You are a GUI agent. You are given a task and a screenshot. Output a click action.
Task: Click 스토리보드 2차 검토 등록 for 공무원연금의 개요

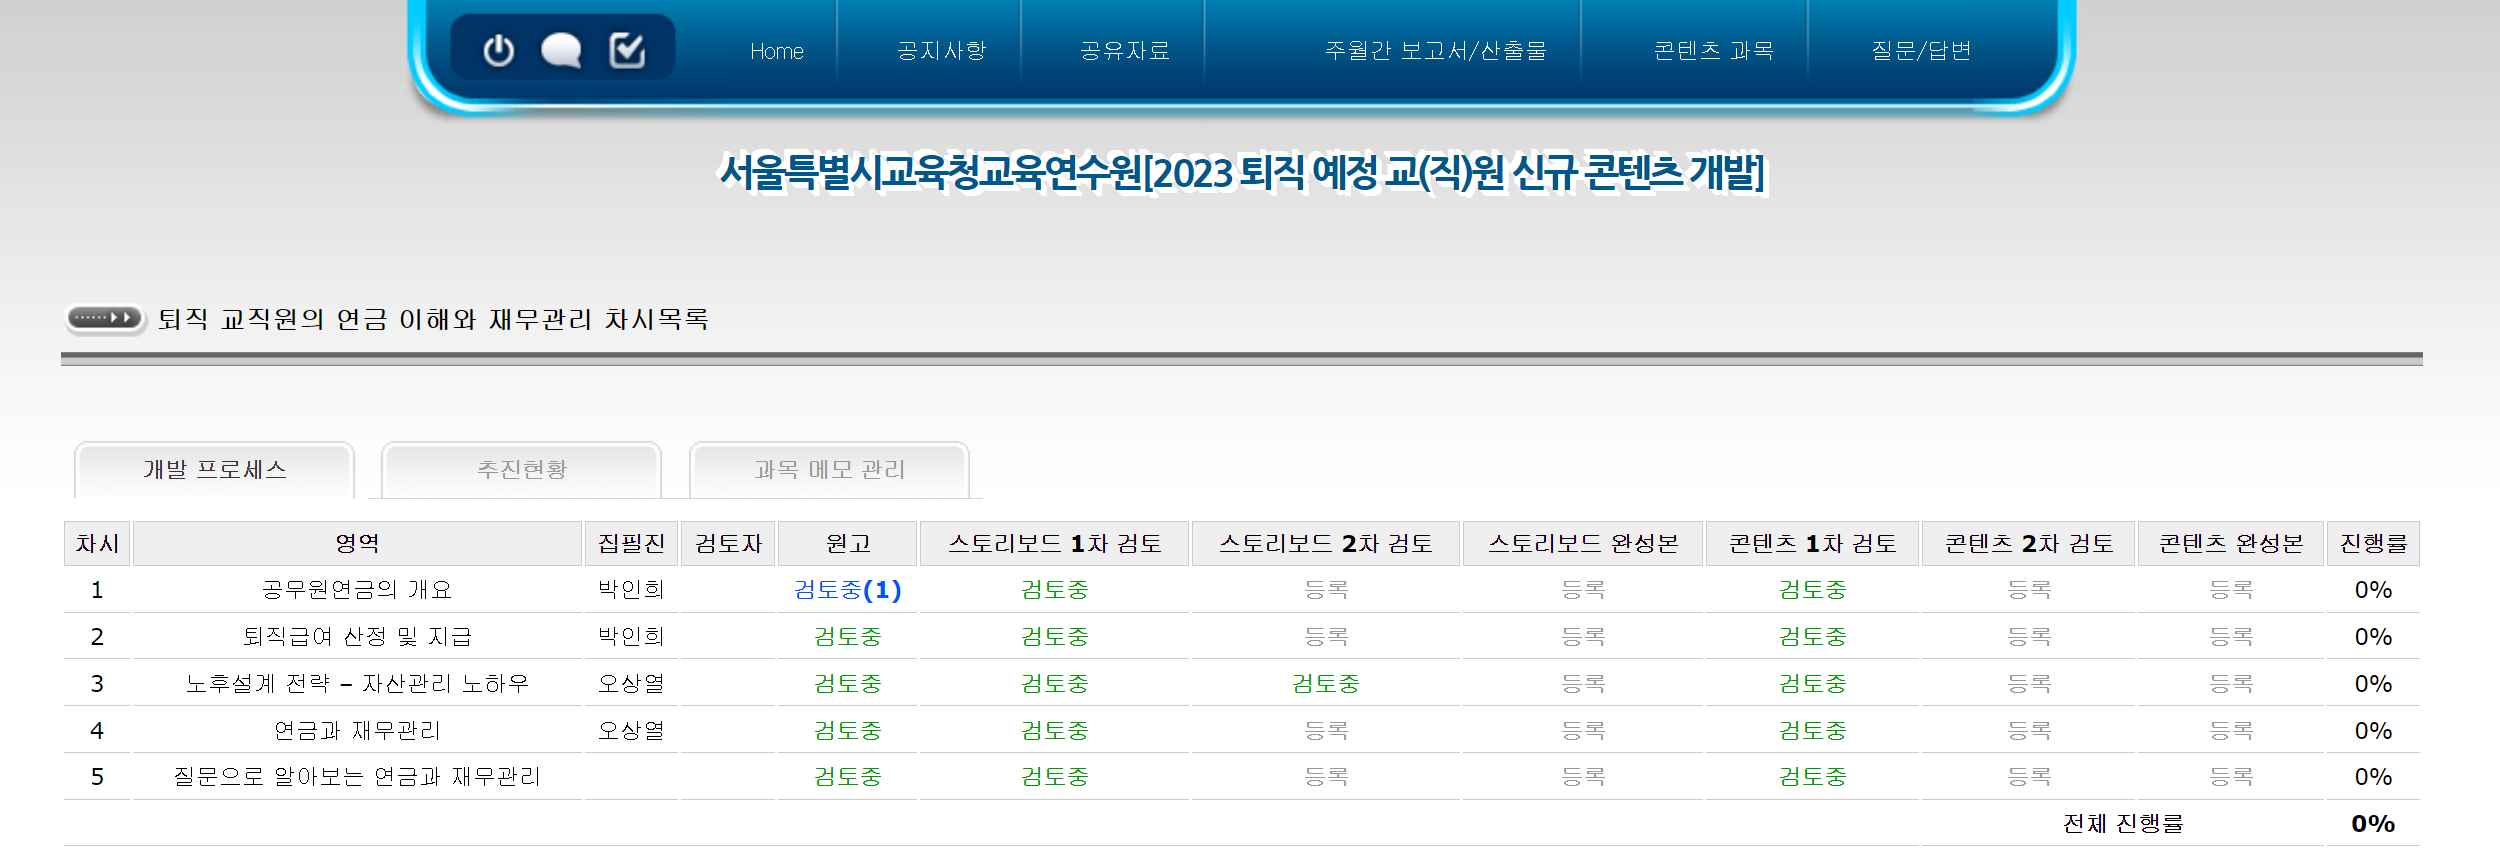tap(1326, 590)
